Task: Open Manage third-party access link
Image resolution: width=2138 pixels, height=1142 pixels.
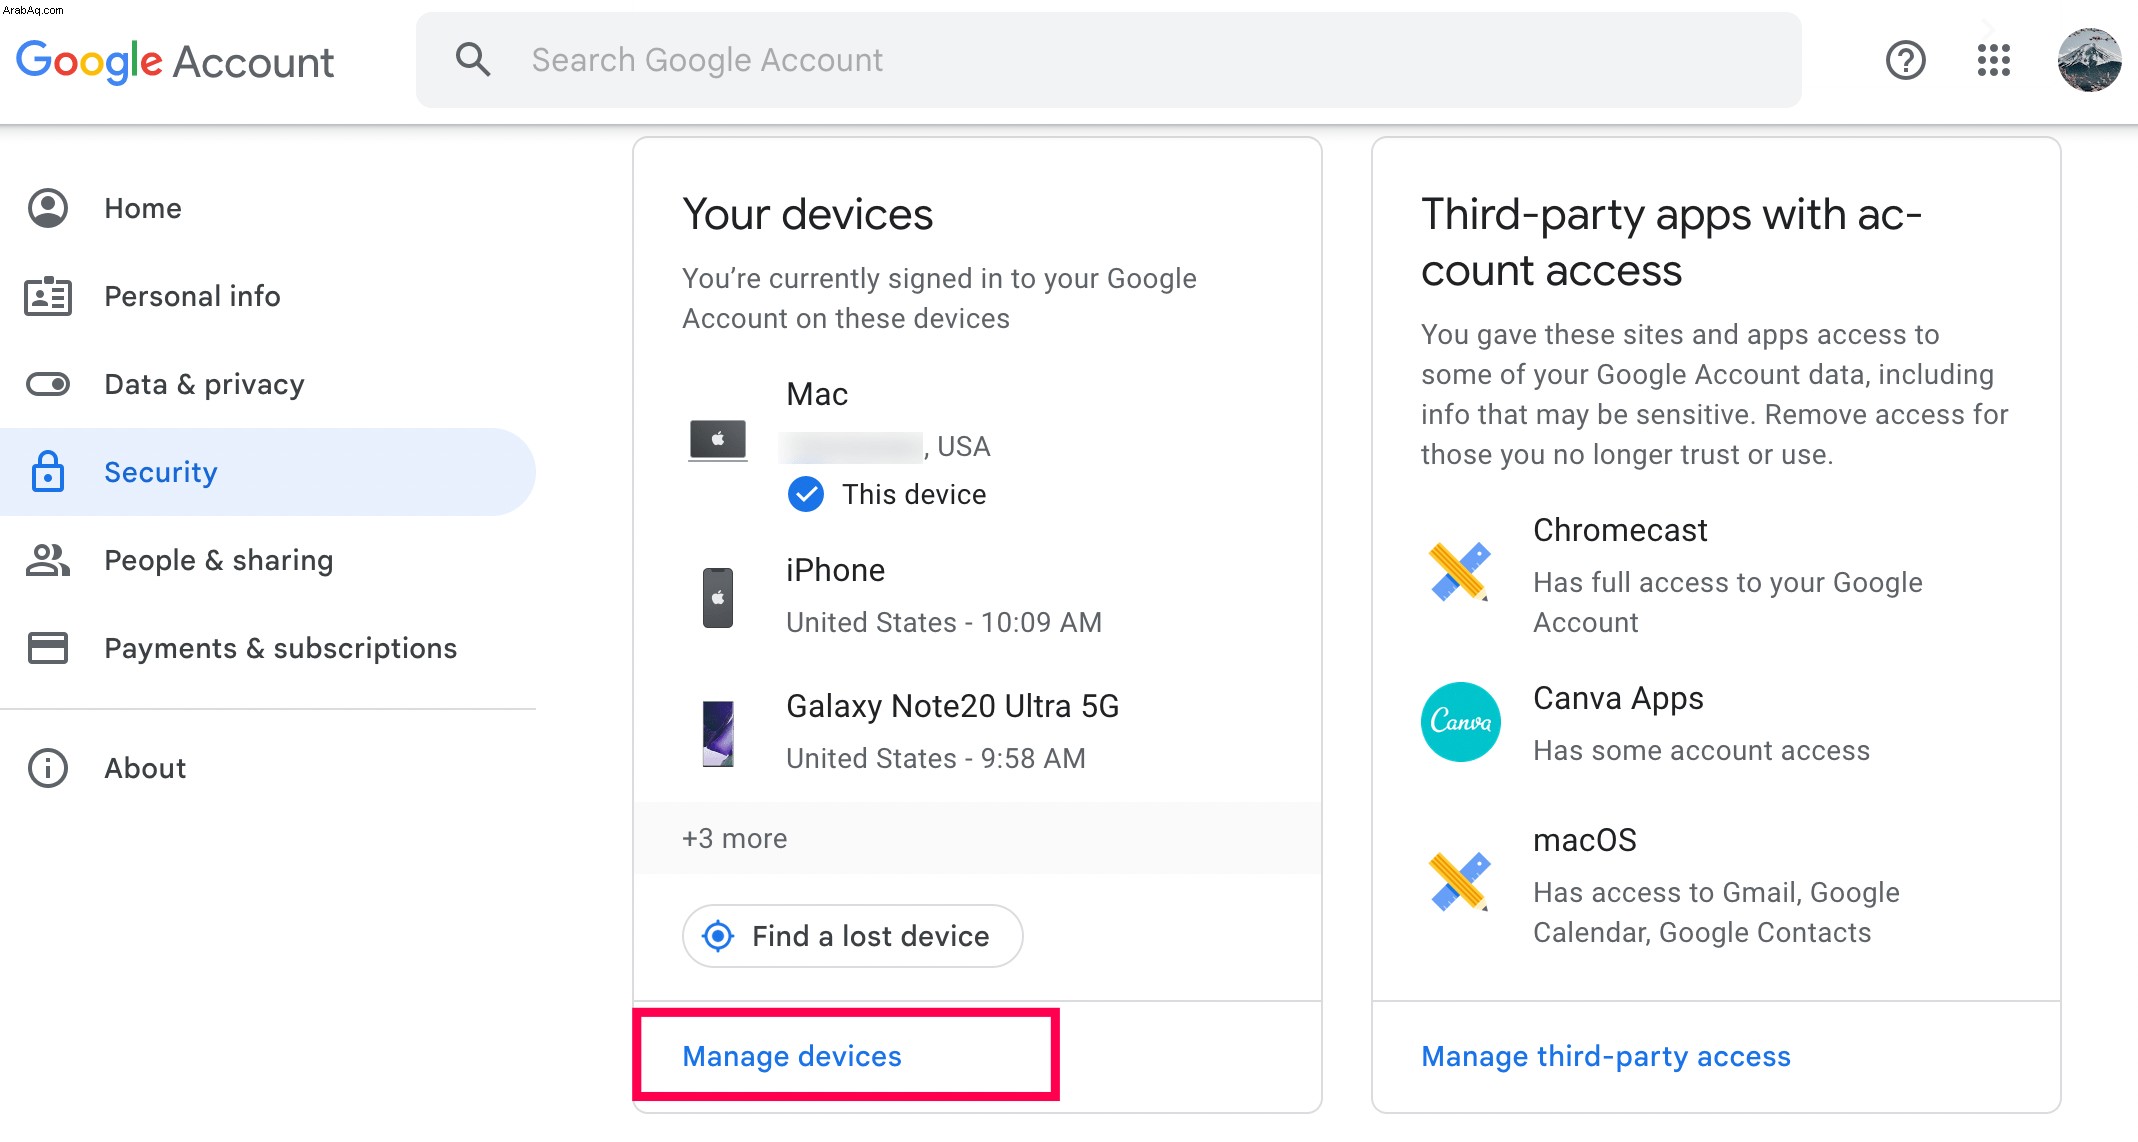Action: point(1606,1056)
